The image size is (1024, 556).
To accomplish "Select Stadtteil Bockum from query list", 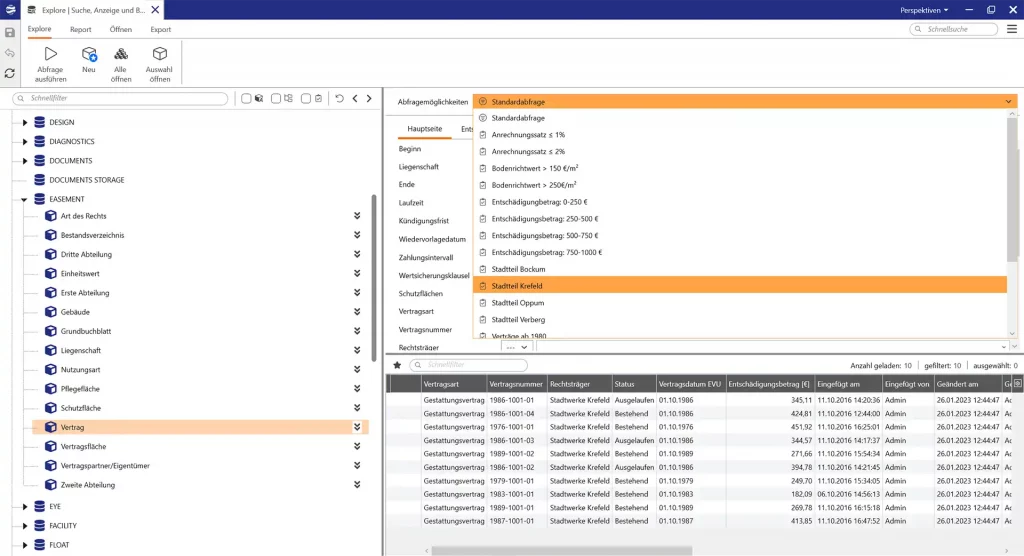I will point(518,269).
